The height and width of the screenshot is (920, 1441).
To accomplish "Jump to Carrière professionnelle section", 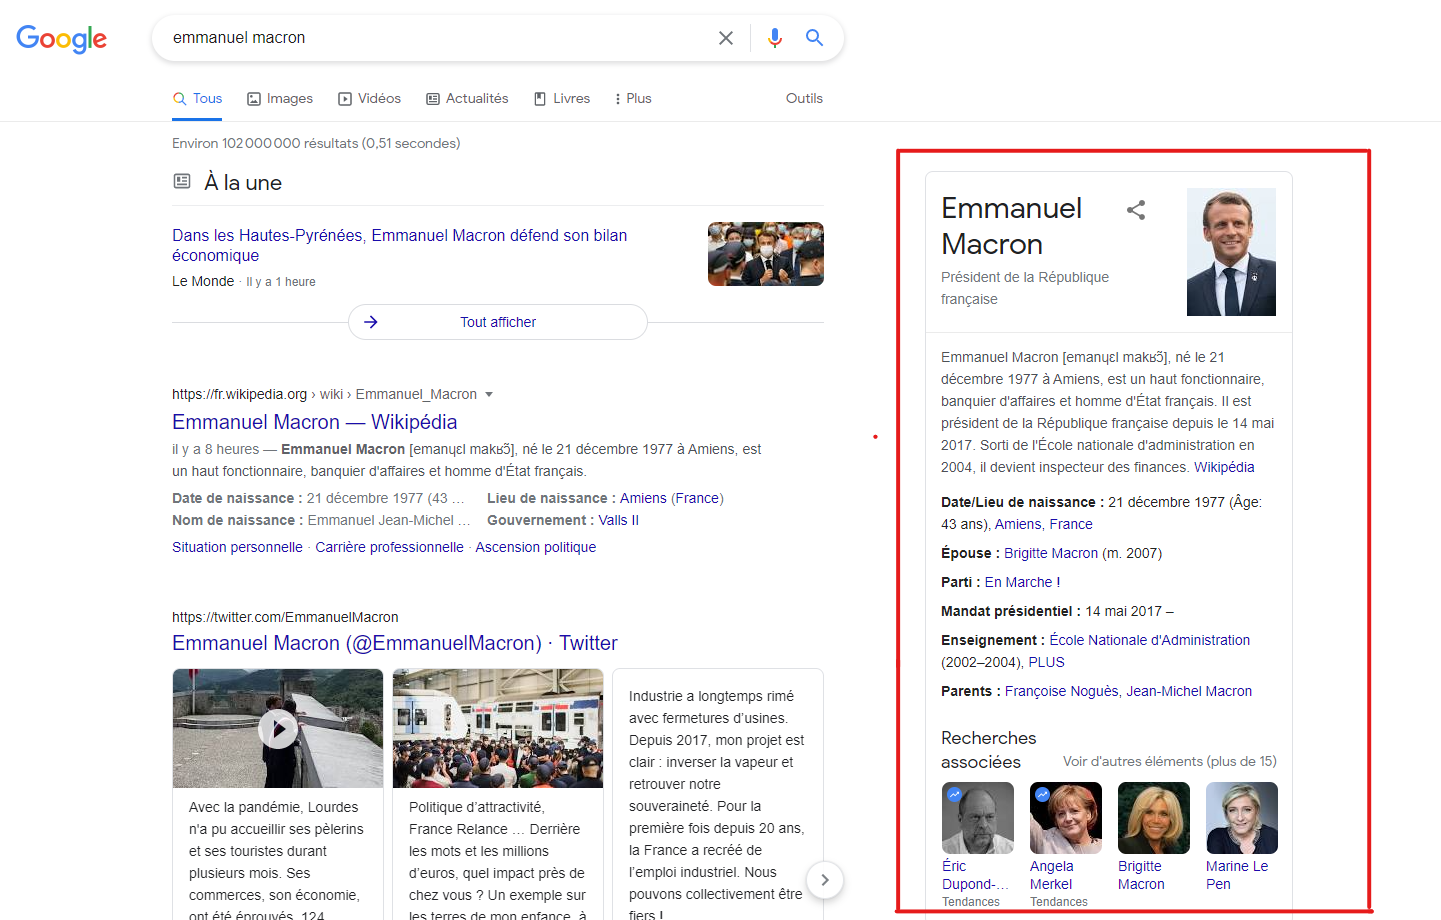I will tap(389, 547).
